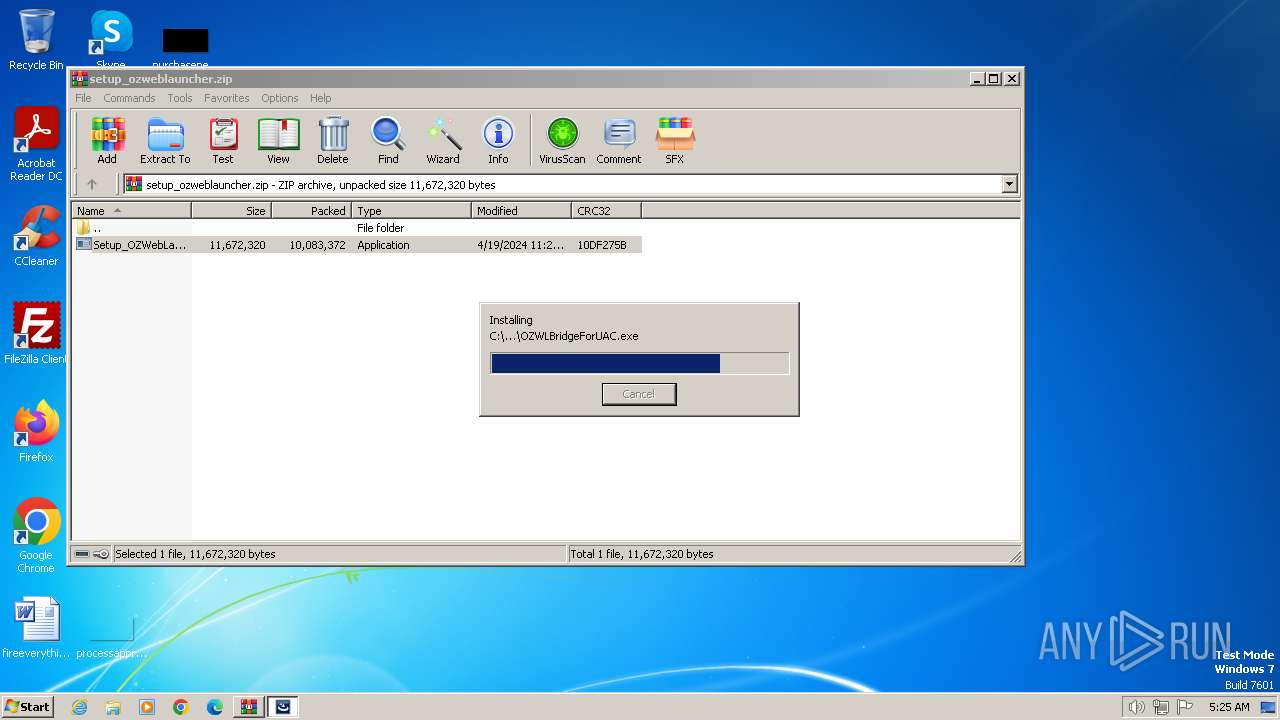Open the Wizard tool
Viewport: 1280px width, 720px height.
click(x=443, y=141)
